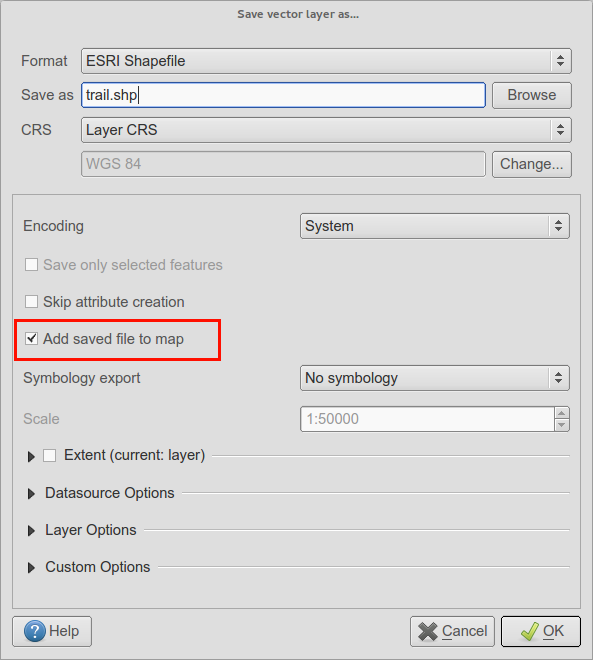Viewport: 593px width, 660px height.
Task: Enable Skip attribute creation checkbox
Action: [32, 302]
